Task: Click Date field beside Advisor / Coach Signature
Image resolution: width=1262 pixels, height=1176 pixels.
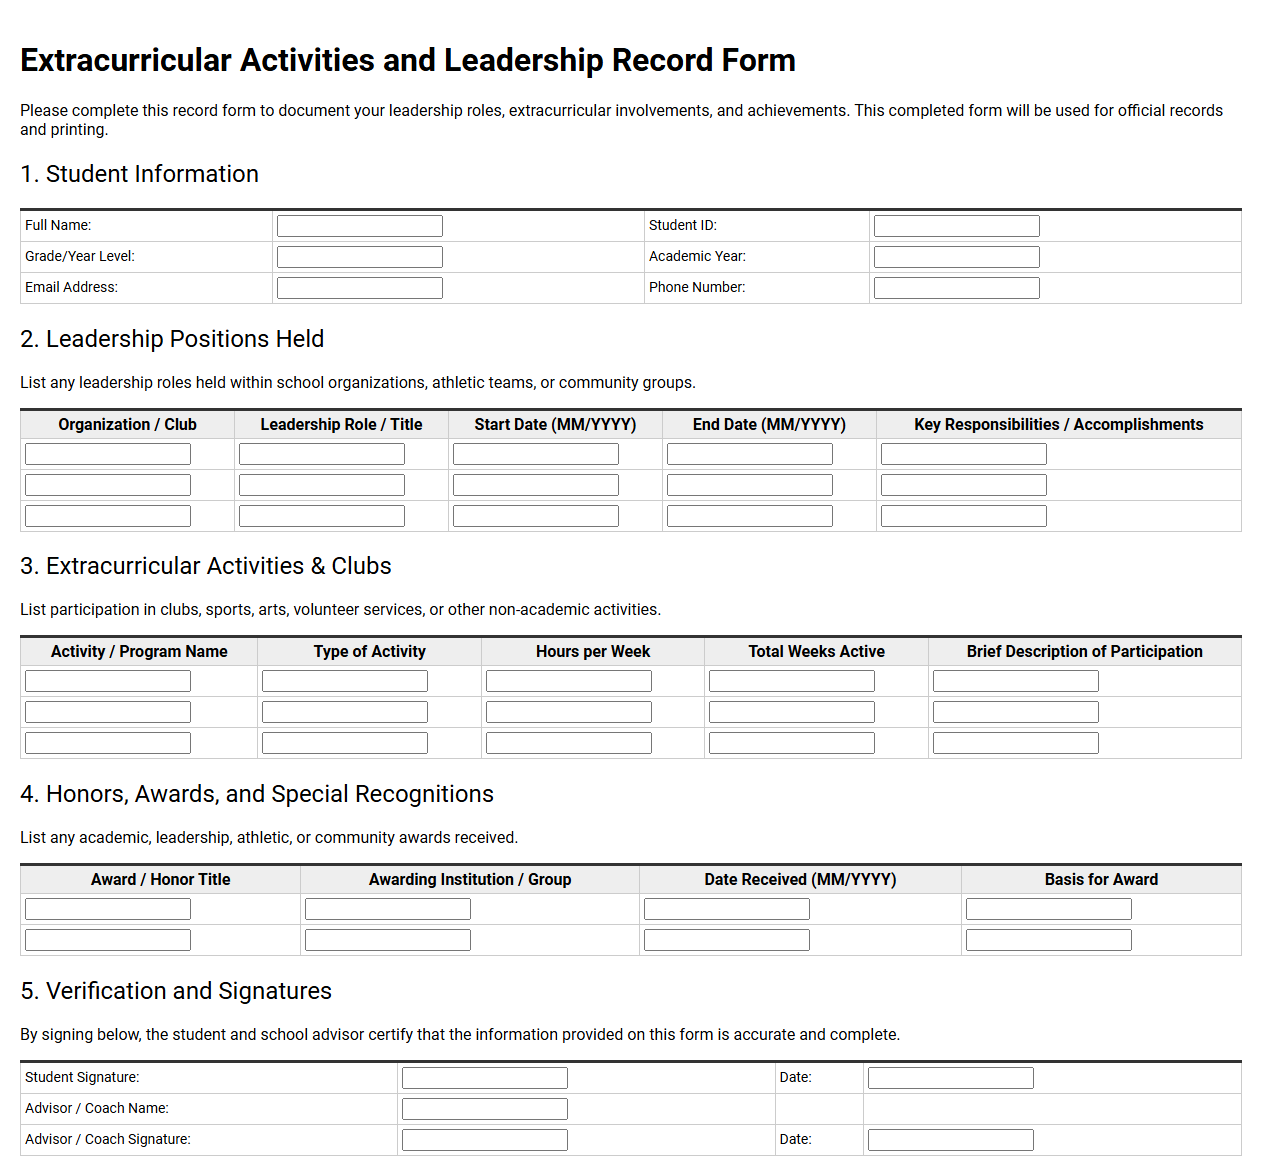Action: 951,1140
